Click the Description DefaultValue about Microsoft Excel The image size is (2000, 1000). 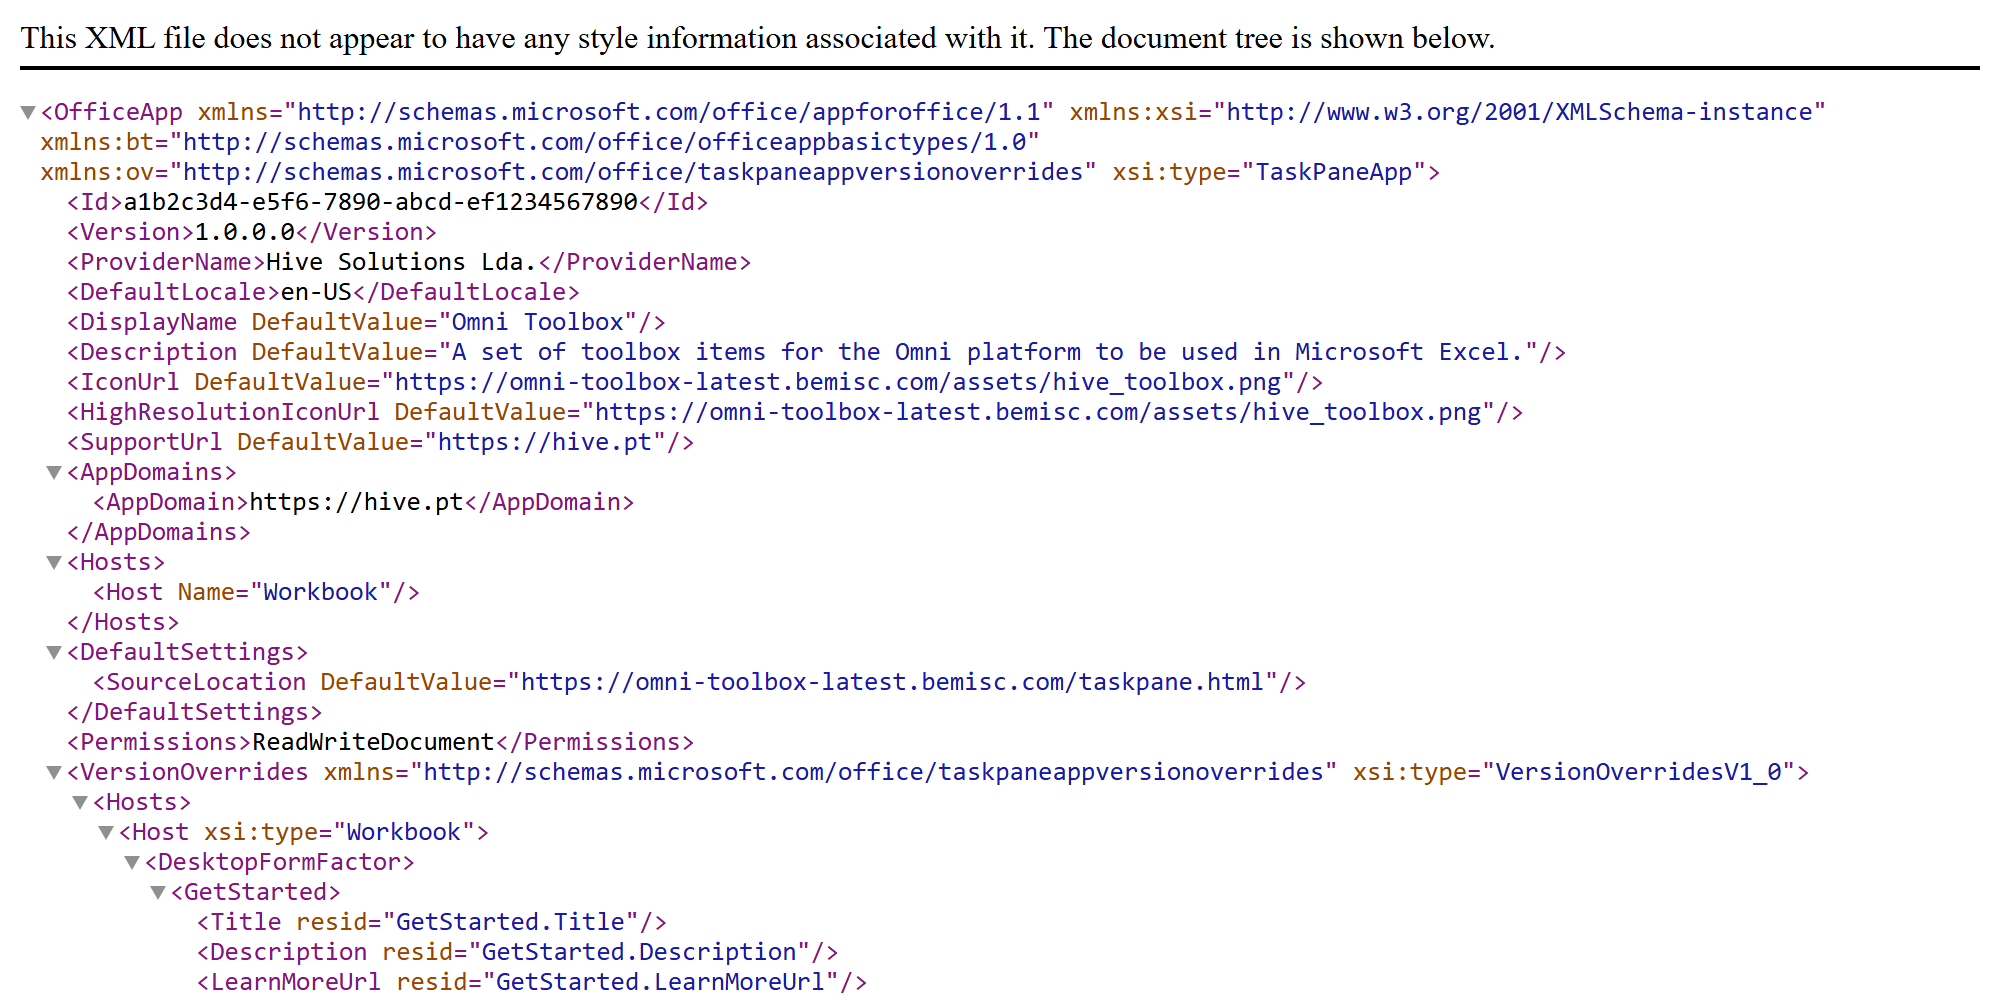pos(988,352)
